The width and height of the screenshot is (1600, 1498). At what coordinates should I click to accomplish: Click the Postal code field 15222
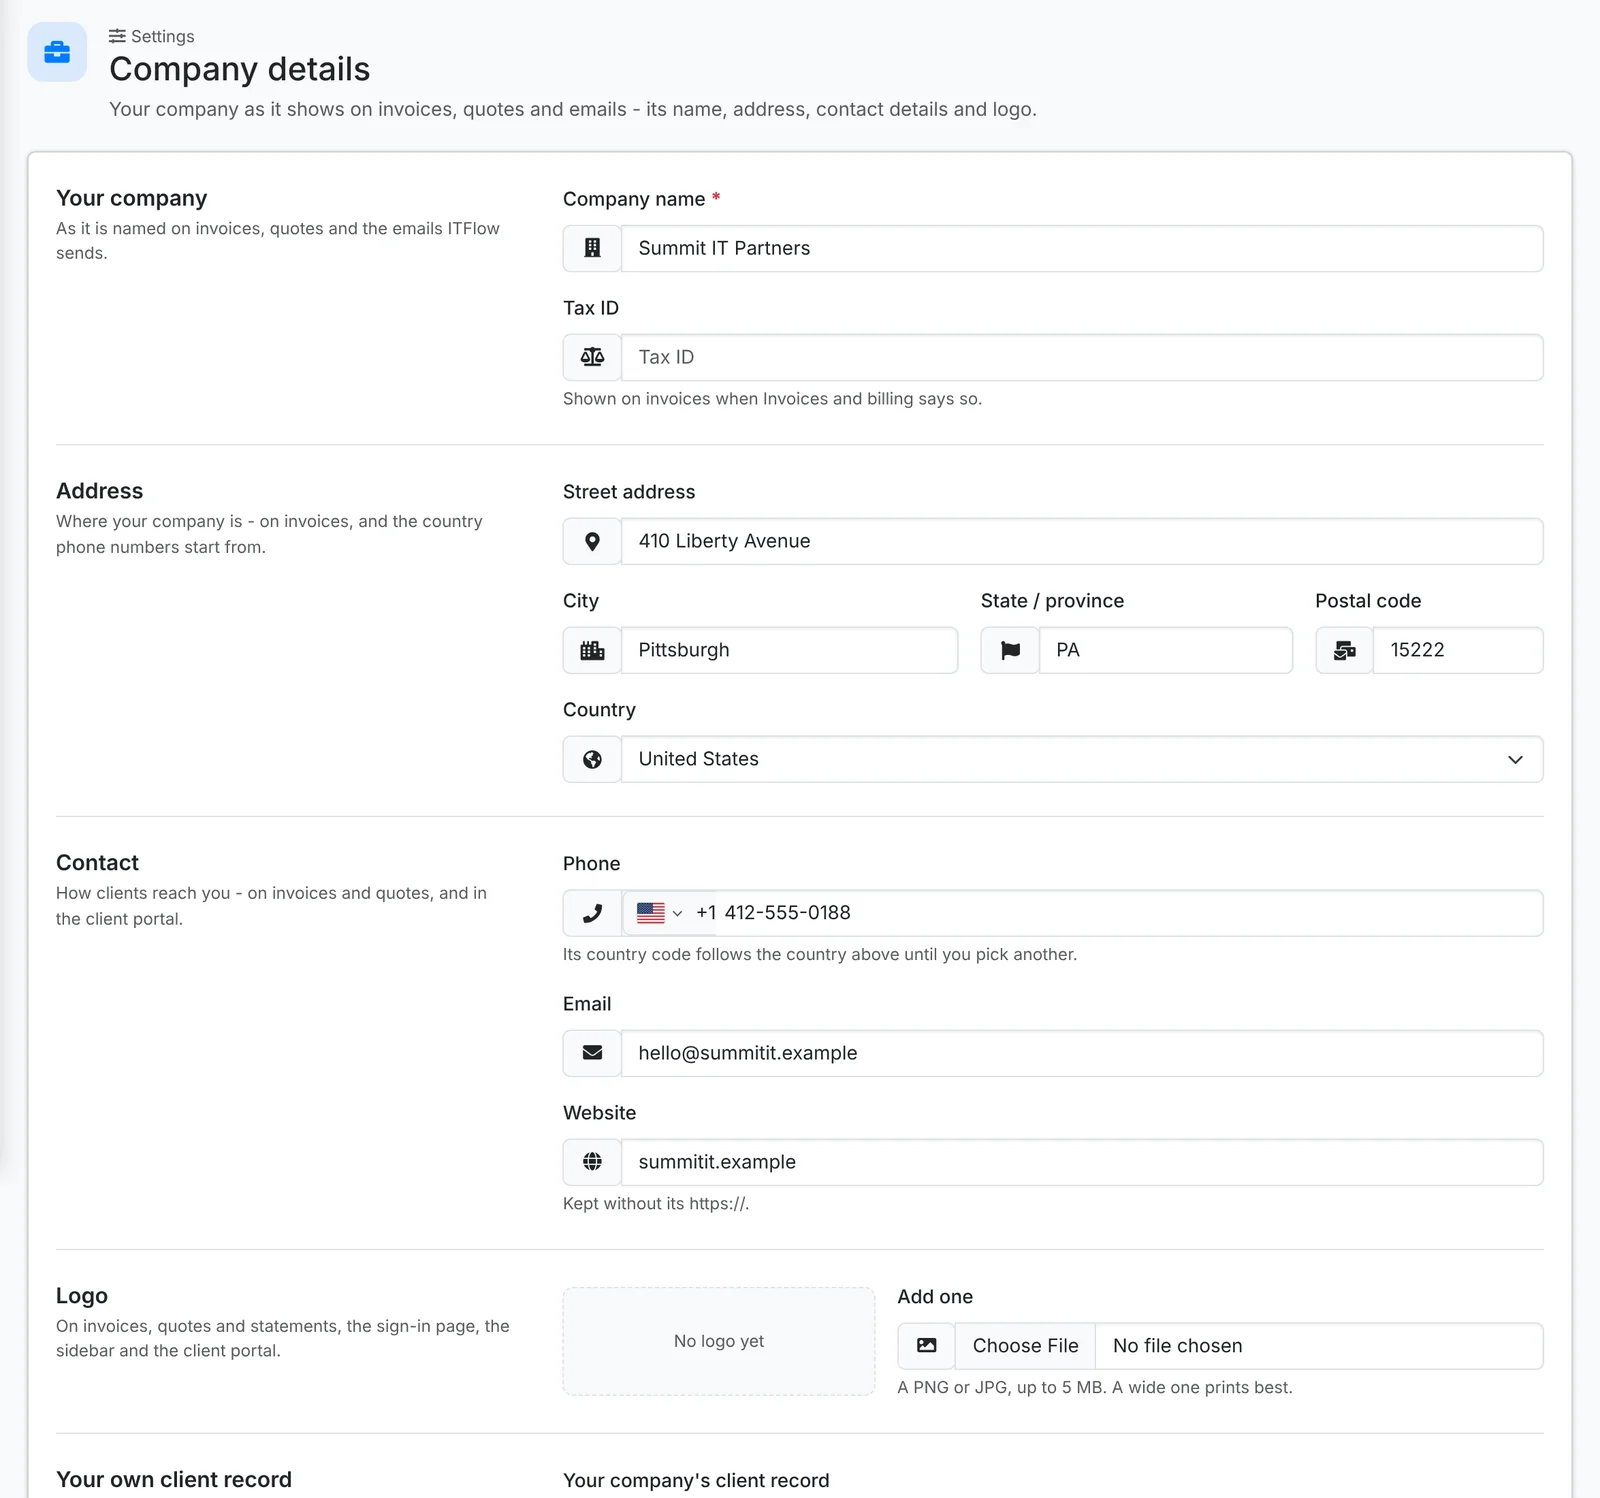point(1458,650)
